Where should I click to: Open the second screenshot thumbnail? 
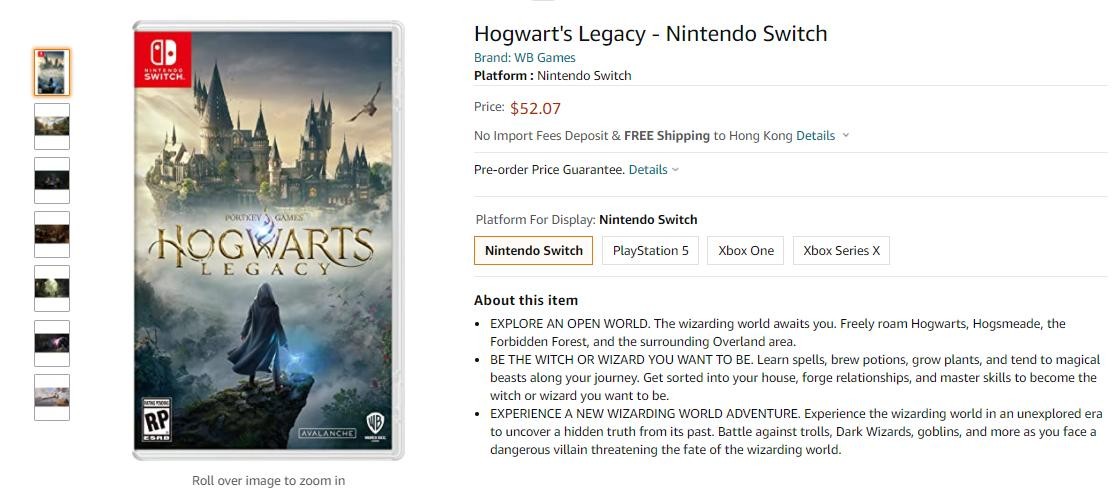(x=52, y=126)
